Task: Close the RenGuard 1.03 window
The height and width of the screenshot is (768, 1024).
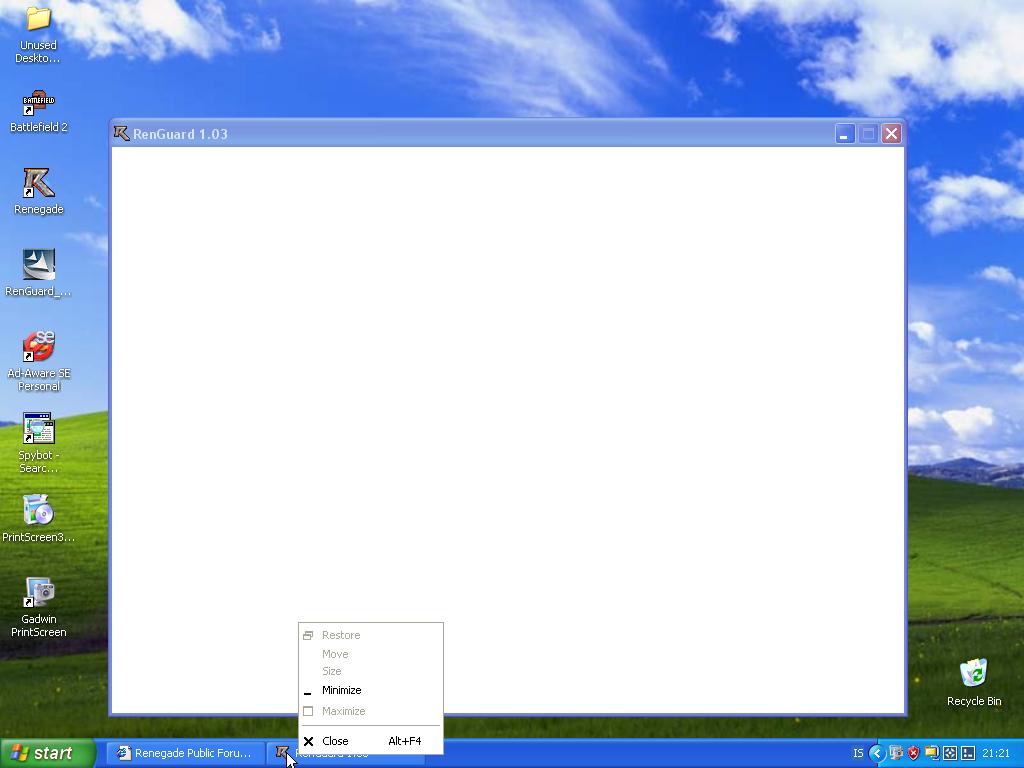Action: point(891,134)
